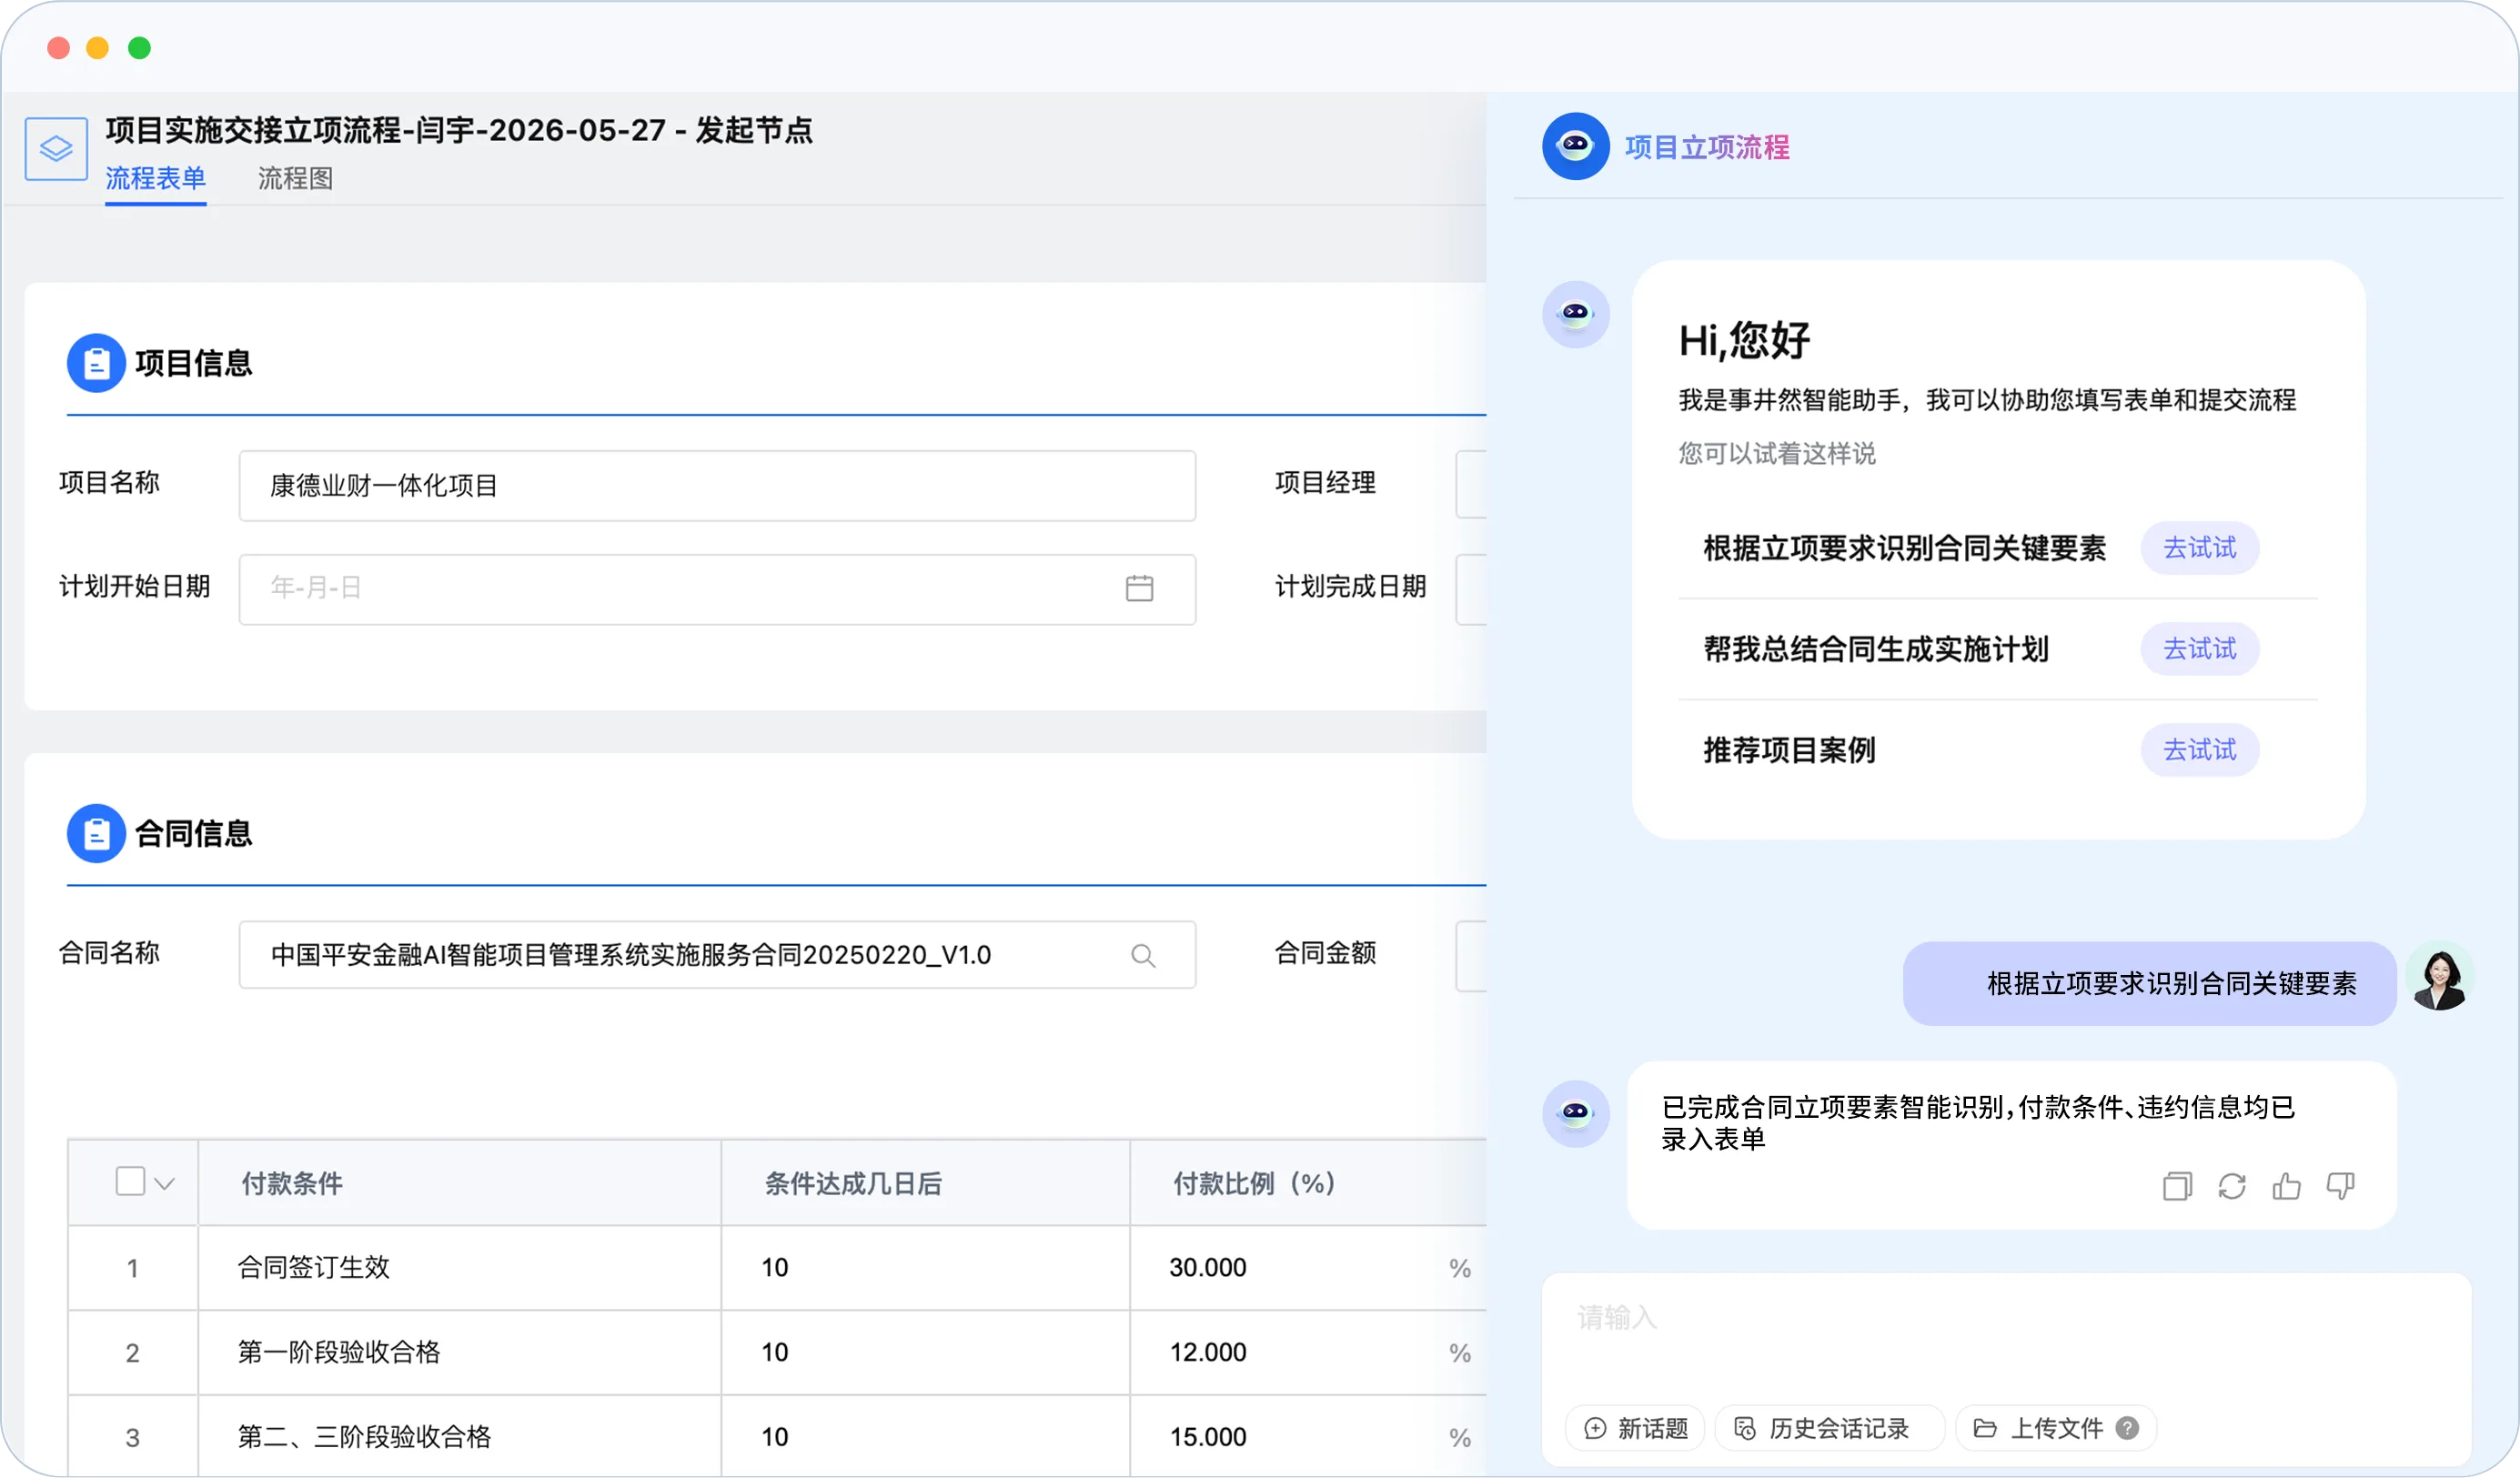Click the days value 10 in 第二、三阶段验收合格 row
This screenshot has width=2520, height=1478.
coord(775,1438)
